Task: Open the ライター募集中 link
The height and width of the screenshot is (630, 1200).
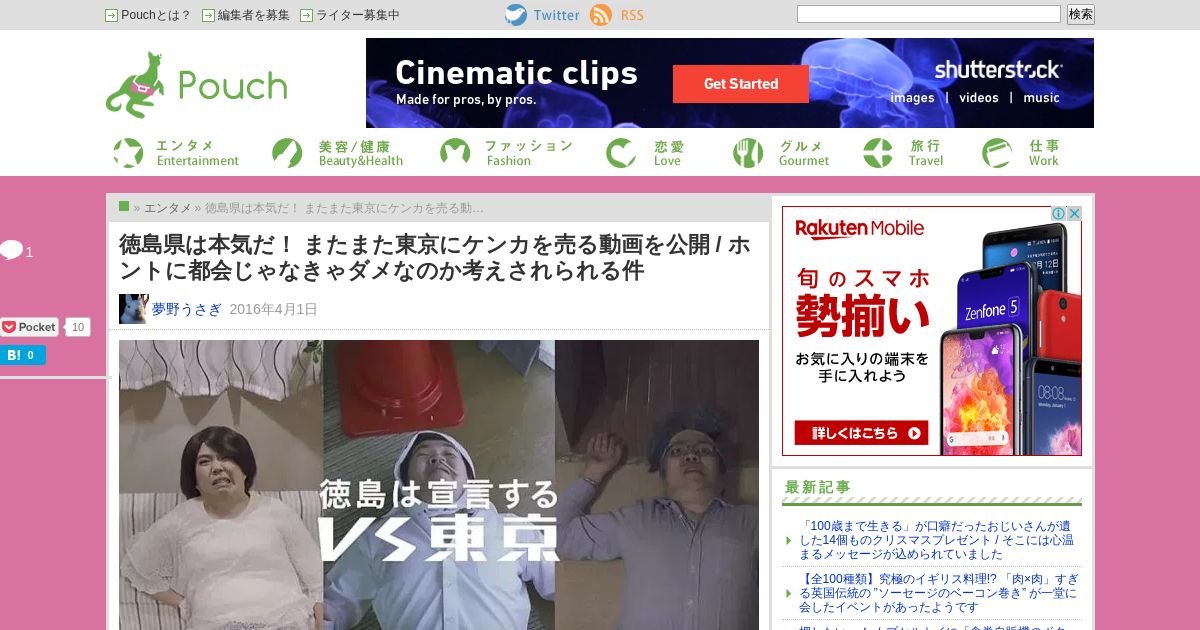Action: [358, 15]
